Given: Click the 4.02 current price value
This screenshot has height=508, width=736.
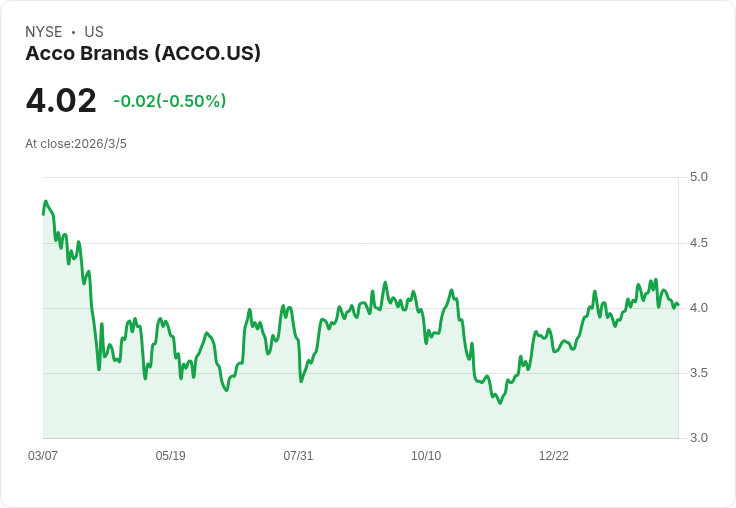Looking at the screenshot, I should tap(61, 100).
